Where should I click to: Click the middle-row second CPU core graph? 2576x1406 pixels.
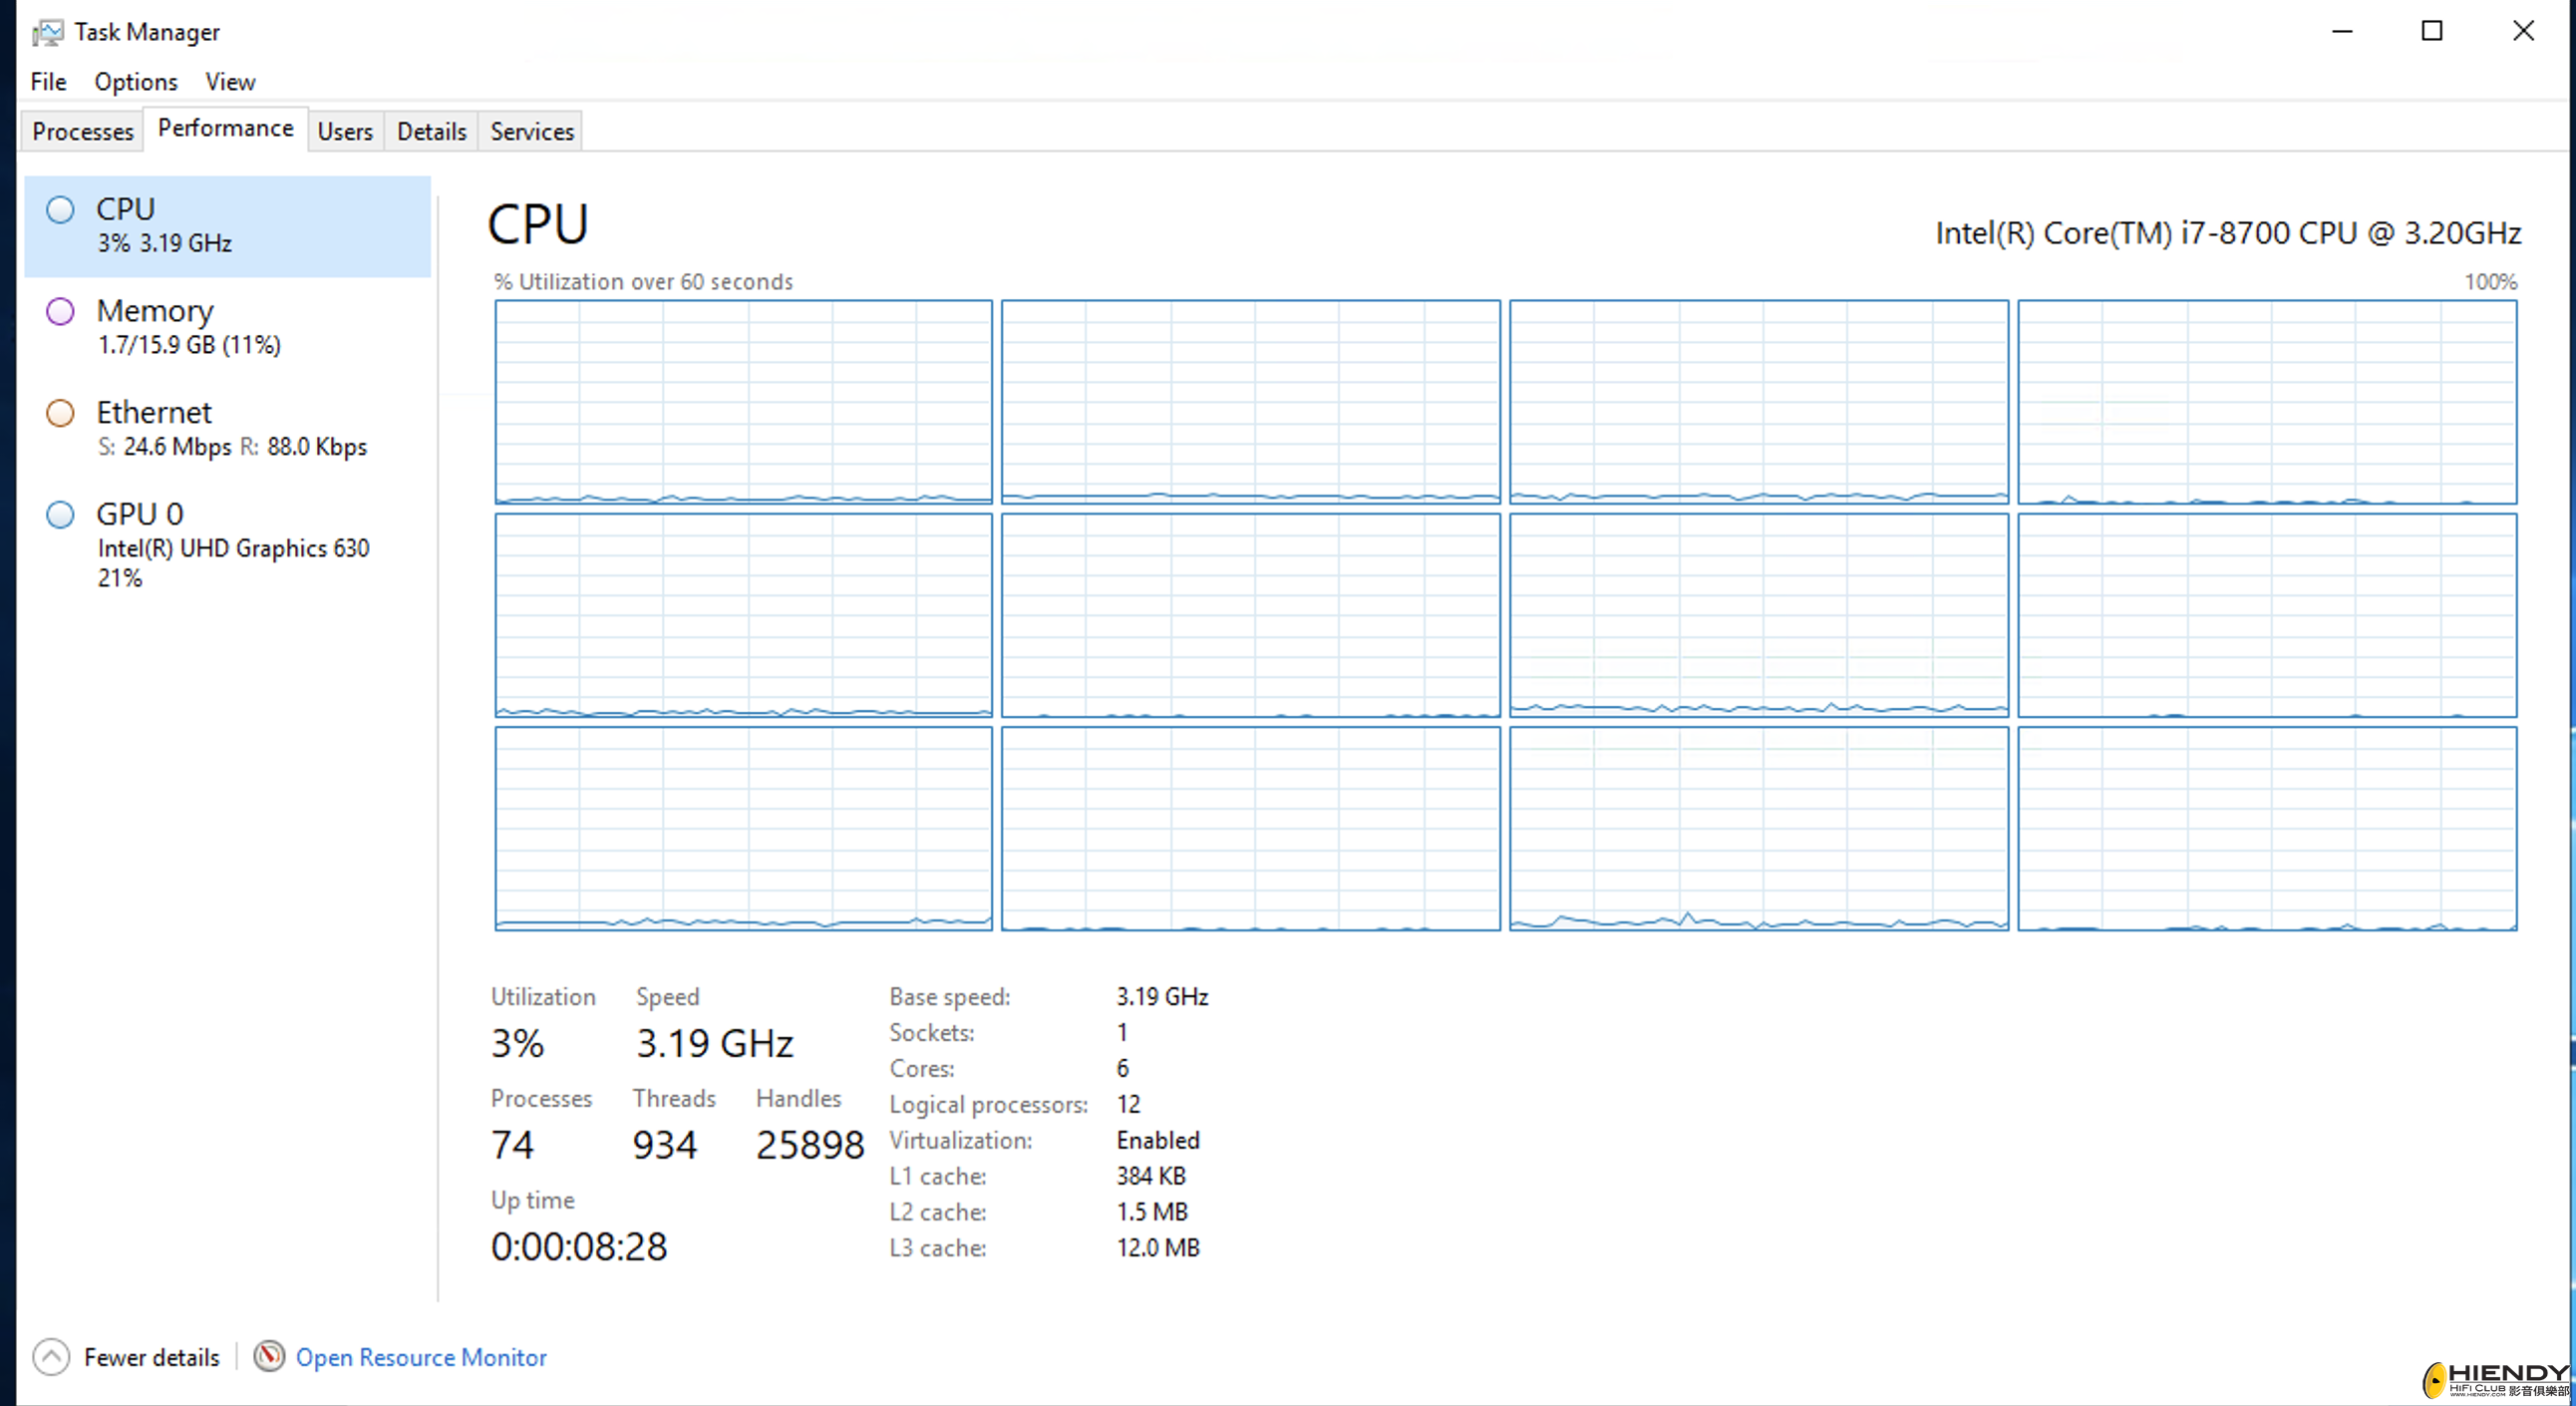(1251, 614)
